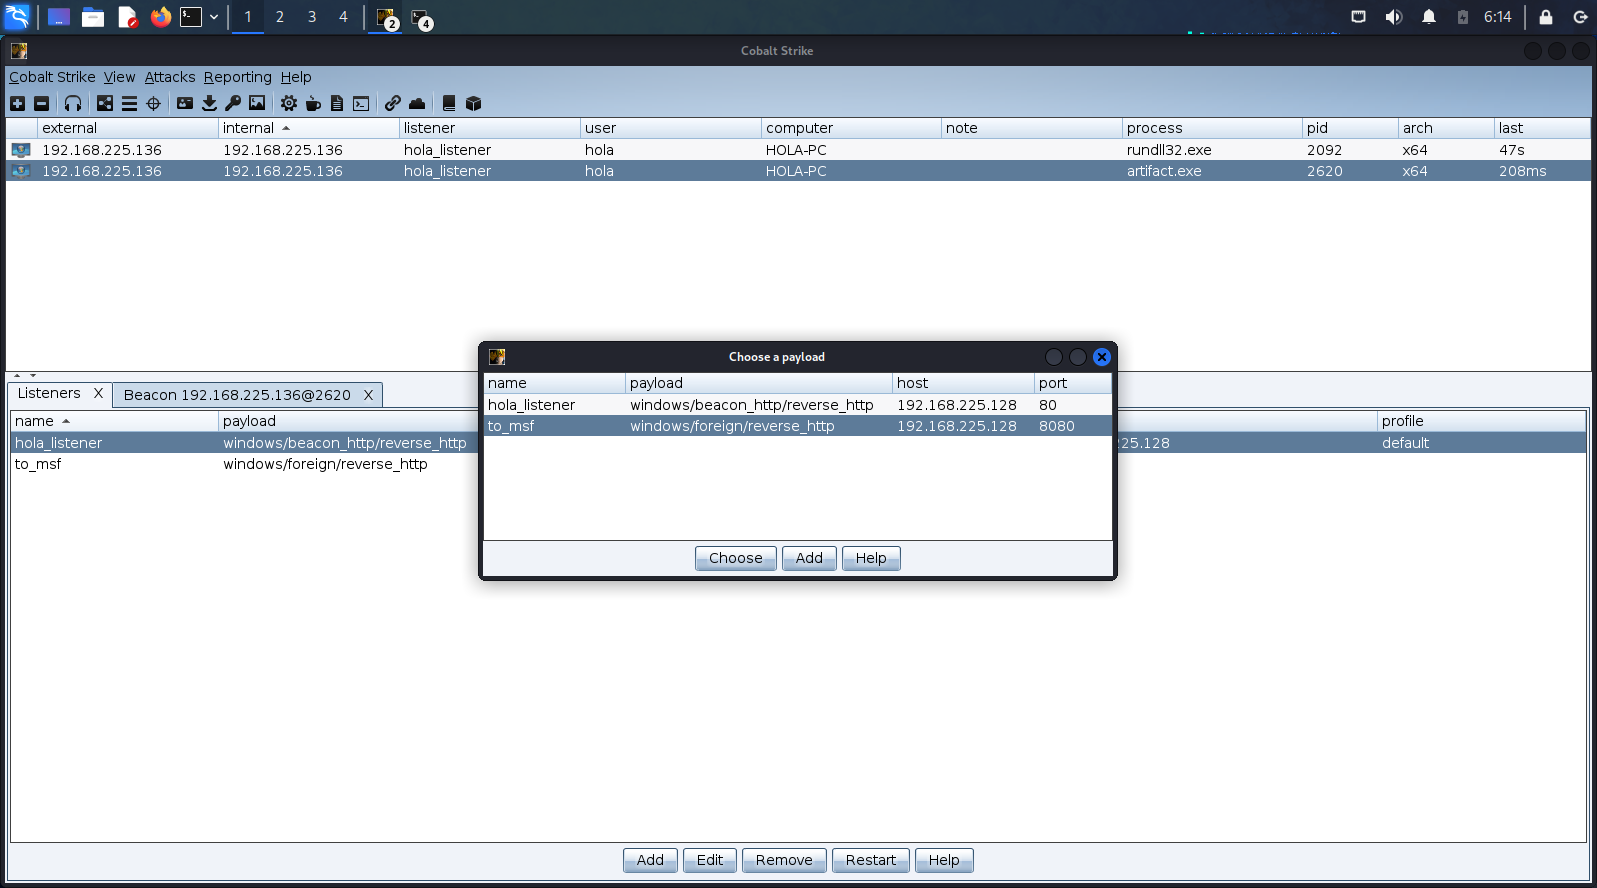Viewport: 1597px width, 888px height.
Task: Click the gear icon in the toolbar
Action: [289, 103]
